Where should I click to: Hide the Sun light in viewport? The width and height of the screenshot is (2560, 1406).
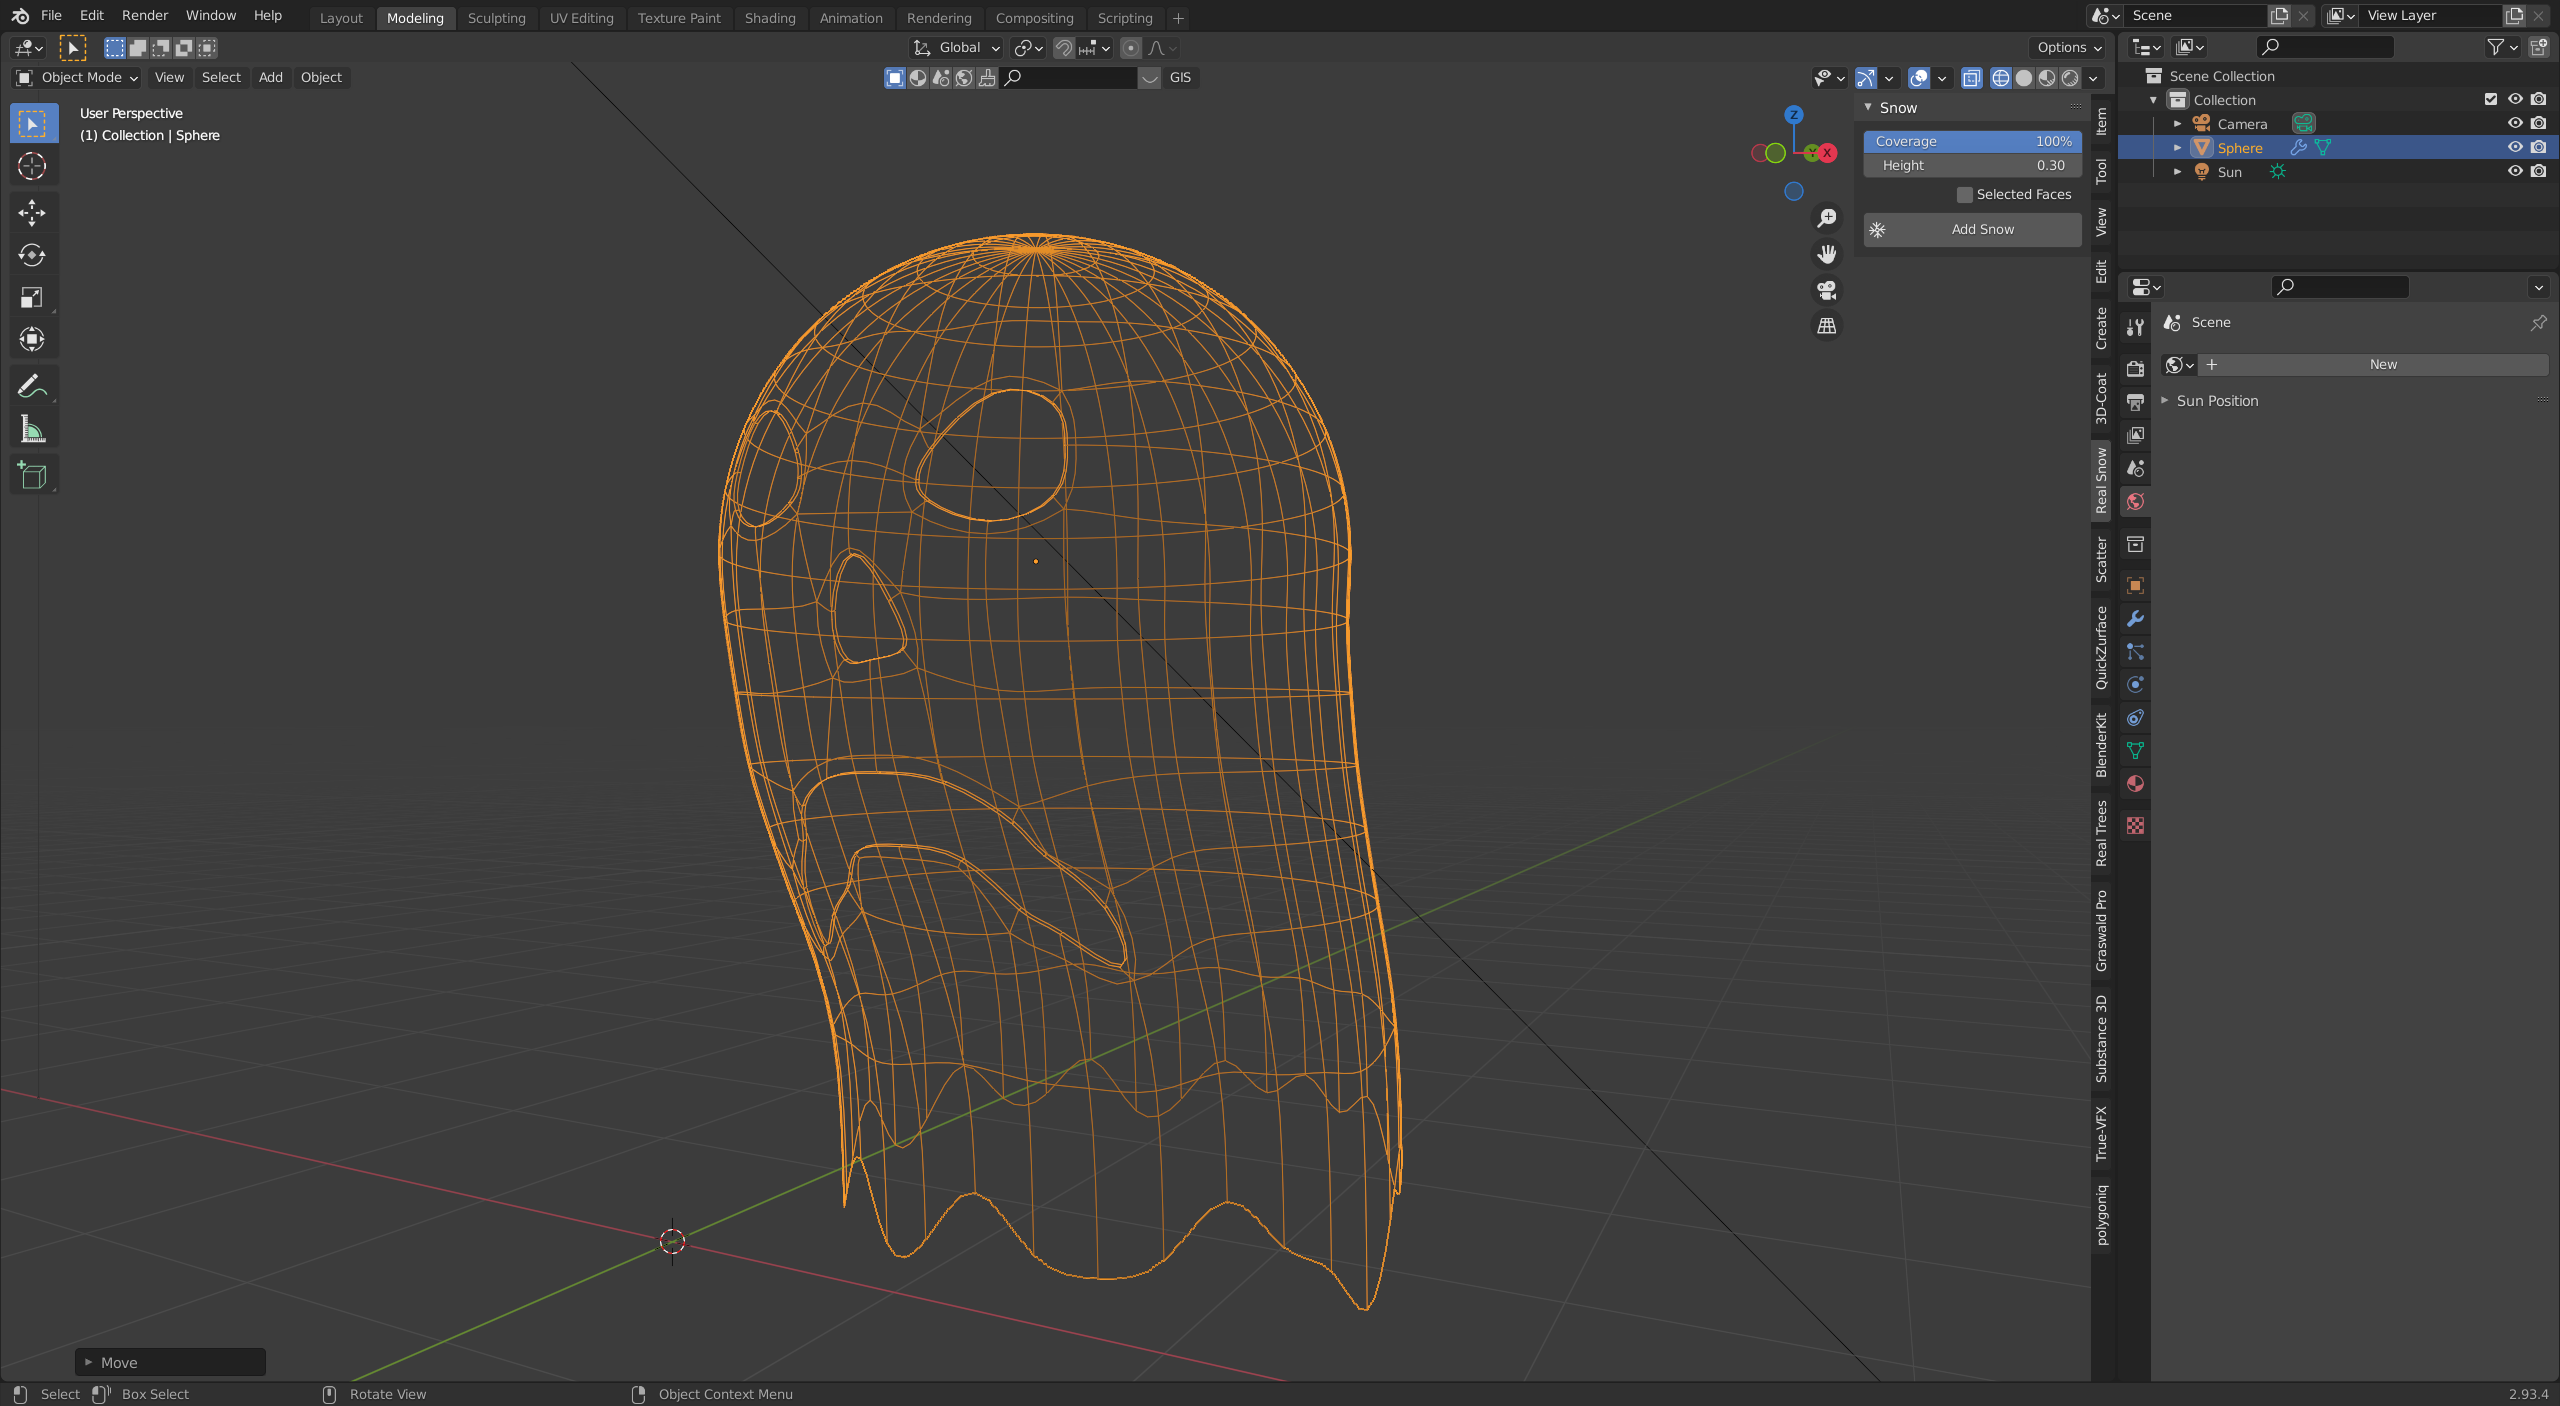(x=2514, y=171)
